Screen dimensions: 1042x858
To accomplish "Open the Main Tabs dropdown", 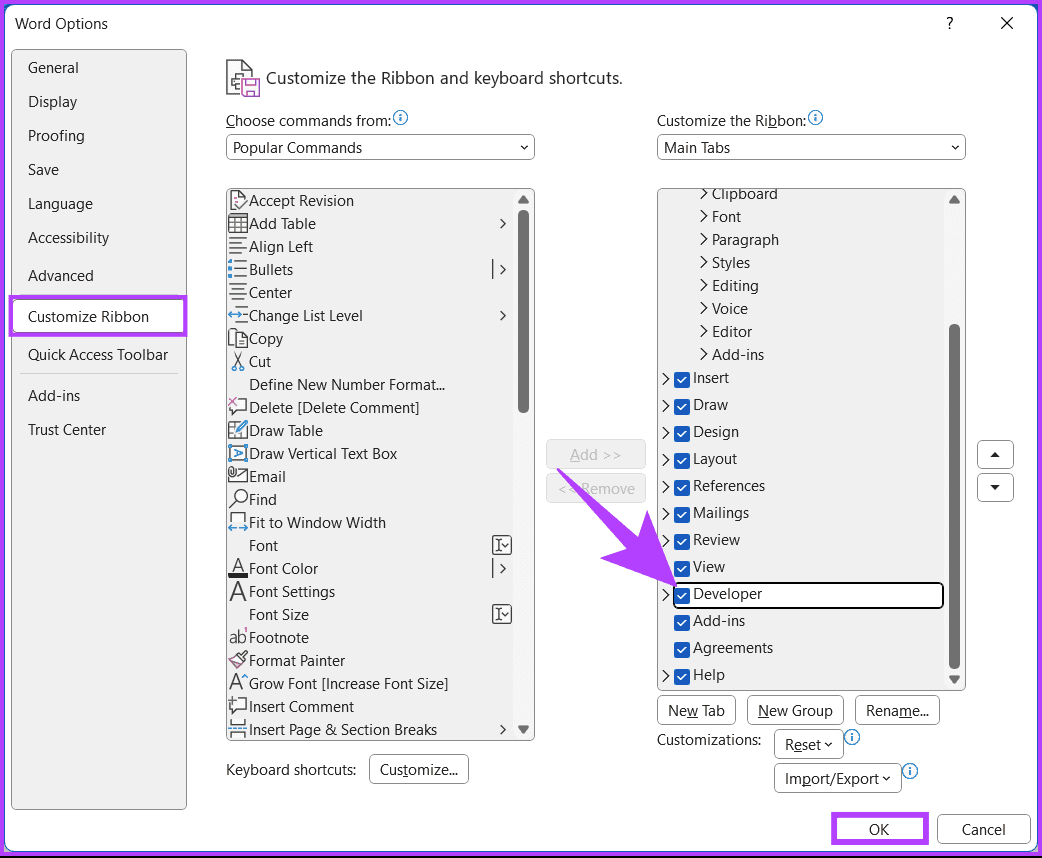I will [x=811, y=148].
